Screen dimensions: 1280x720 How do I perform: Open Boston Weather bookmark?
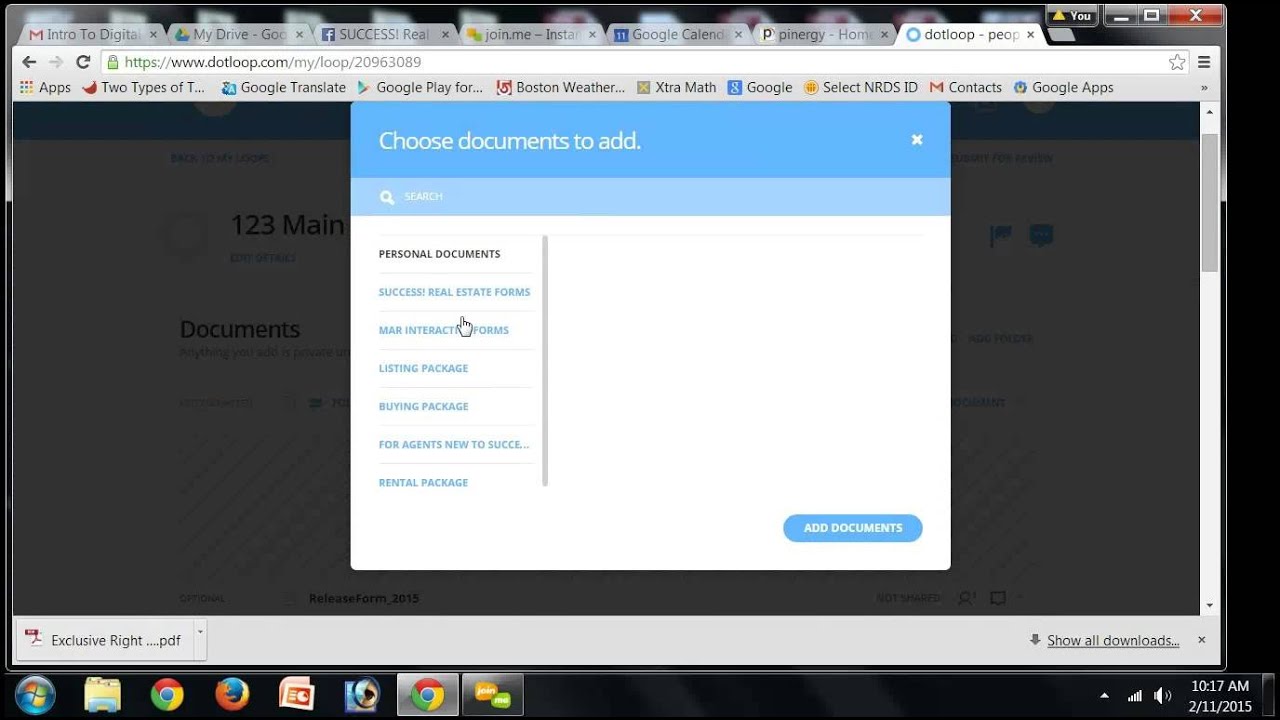pos(561,88)
